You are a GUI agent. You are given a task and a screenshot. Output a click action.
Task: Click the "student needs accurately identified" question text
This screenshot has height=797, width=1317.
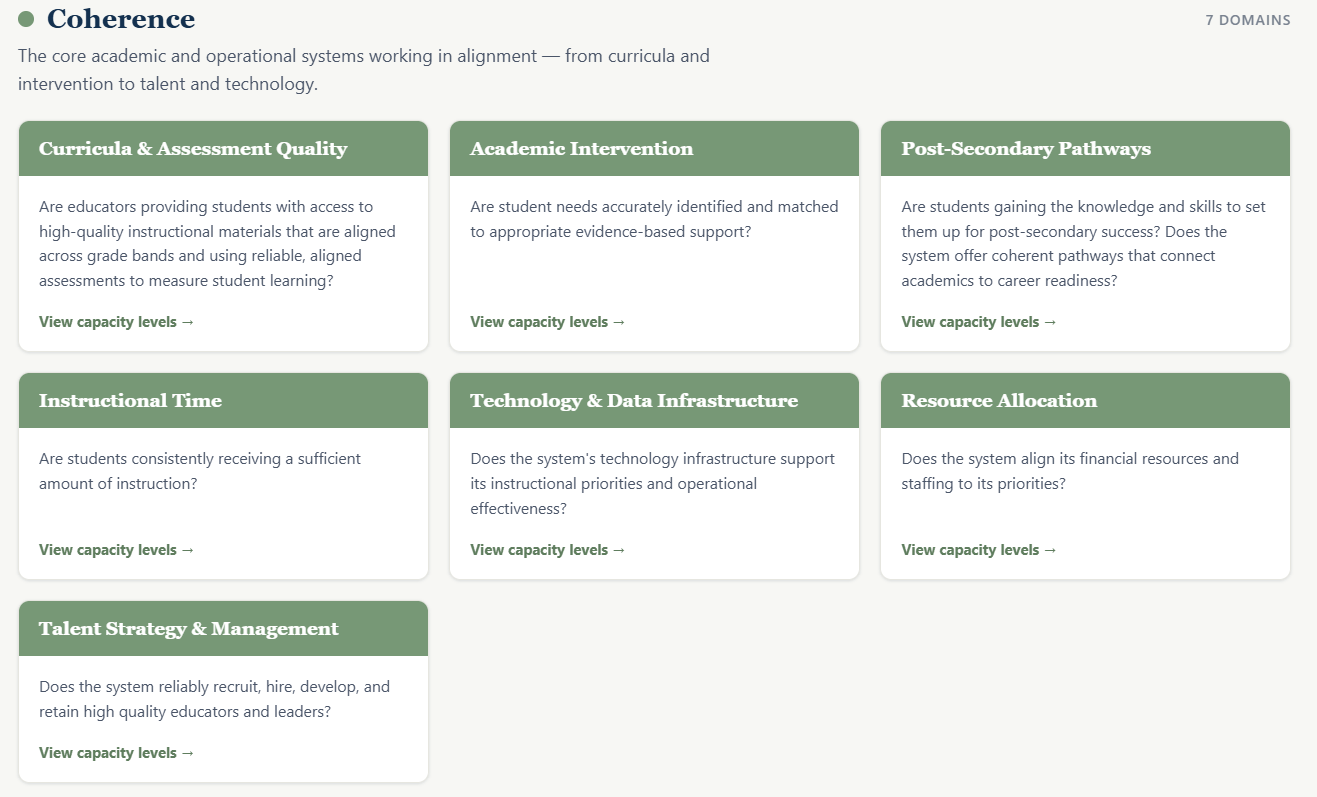click(654, 219)
